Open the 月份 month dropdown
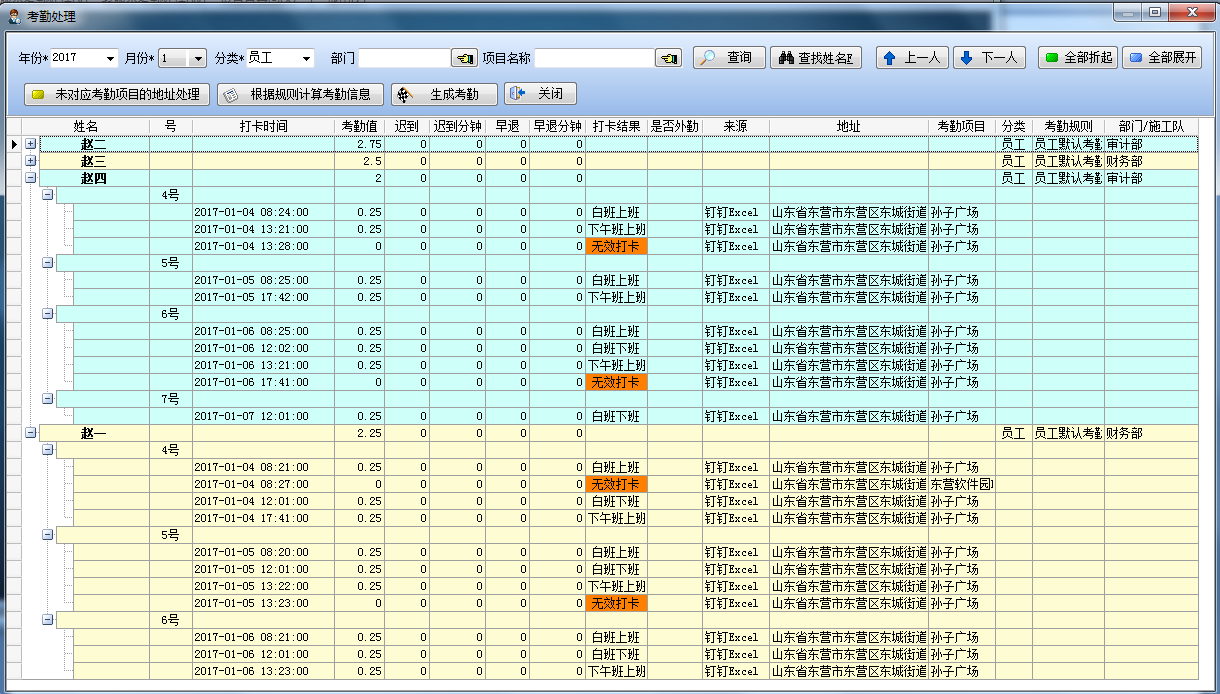 pos(197,59)
